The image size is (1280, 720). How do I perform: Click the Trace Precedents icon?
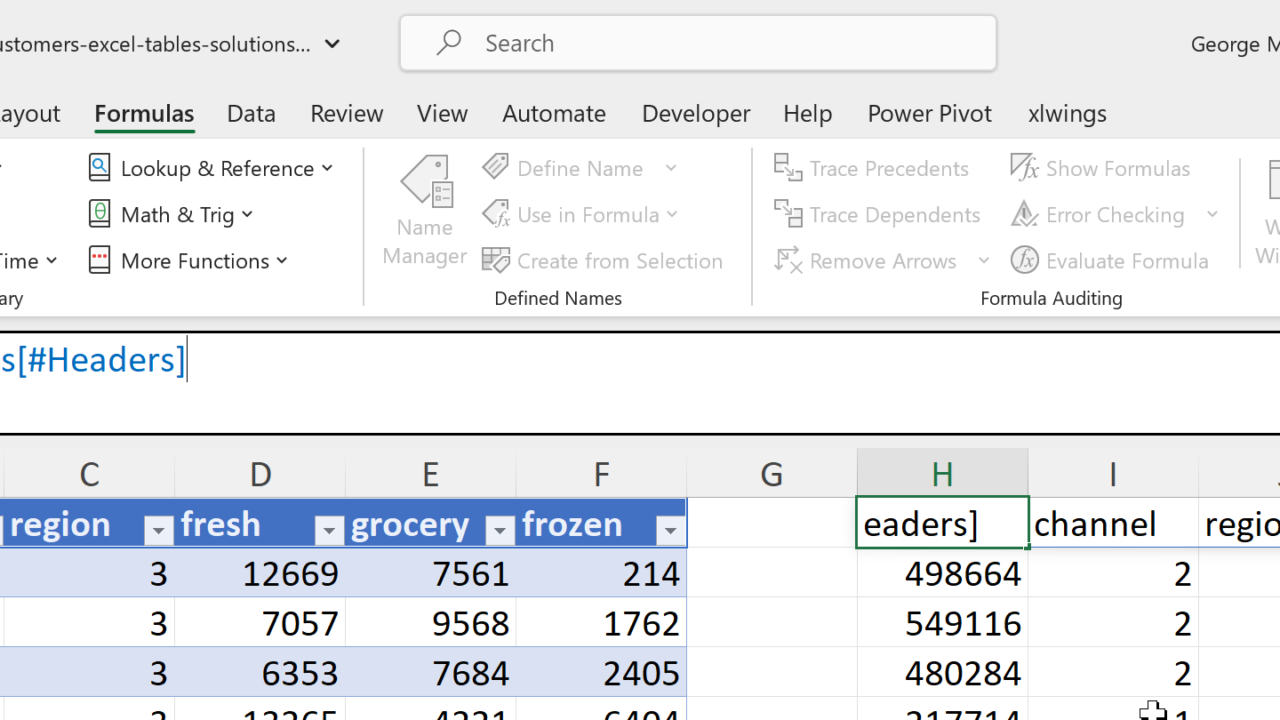pos(789,168)
